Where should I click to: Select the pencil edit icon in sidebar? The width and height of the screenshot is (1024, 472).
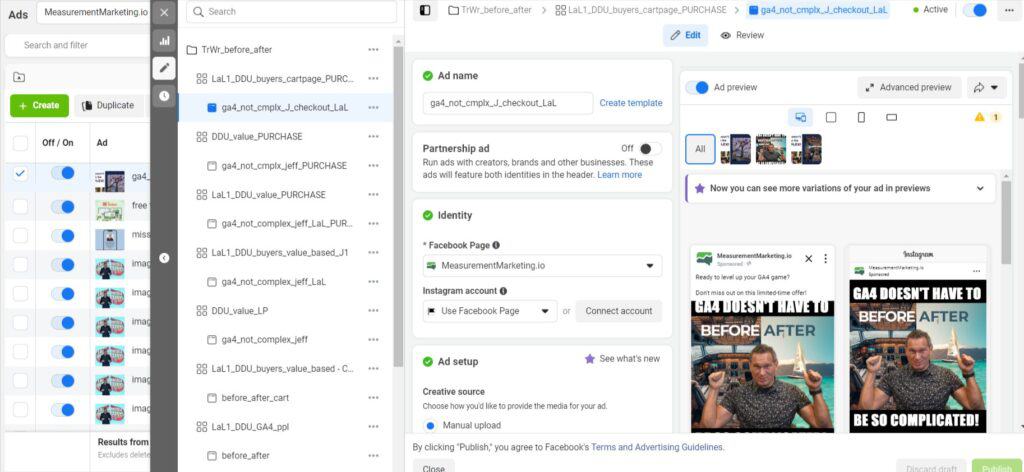tap(164, 68)
